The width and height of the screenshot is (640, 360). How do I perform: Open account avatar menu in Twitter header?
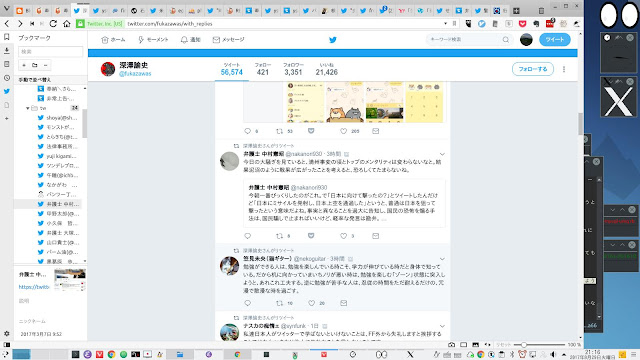pos(526,40)
